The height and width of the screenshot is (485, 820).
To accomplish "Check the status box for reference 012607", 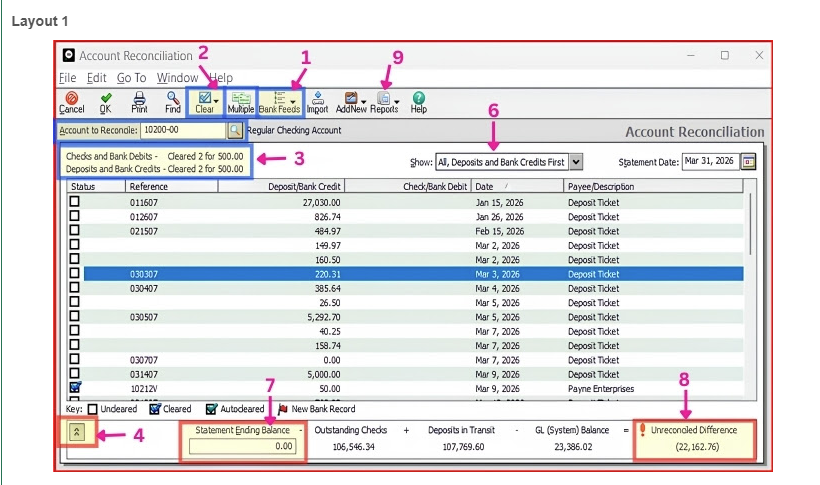I will (75, 216).
